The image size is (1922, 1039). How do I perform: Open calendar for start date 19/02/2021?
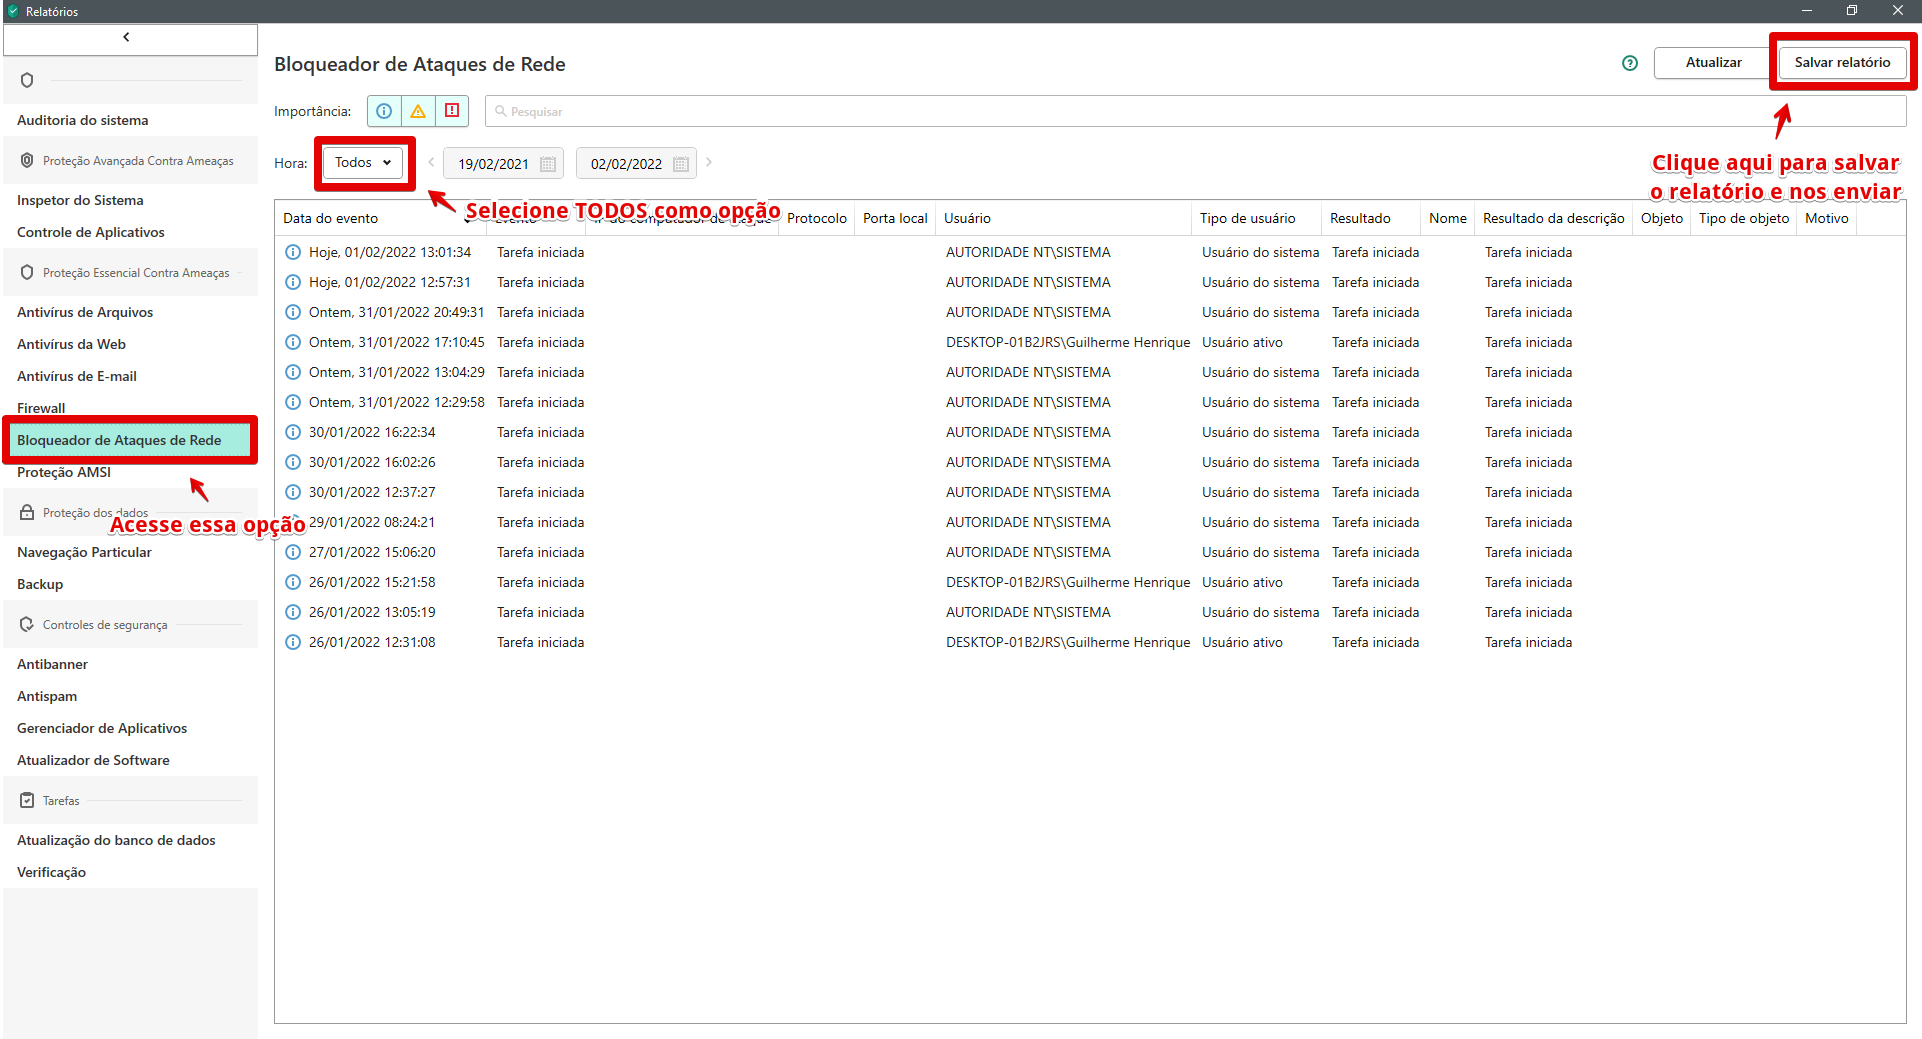548,164
